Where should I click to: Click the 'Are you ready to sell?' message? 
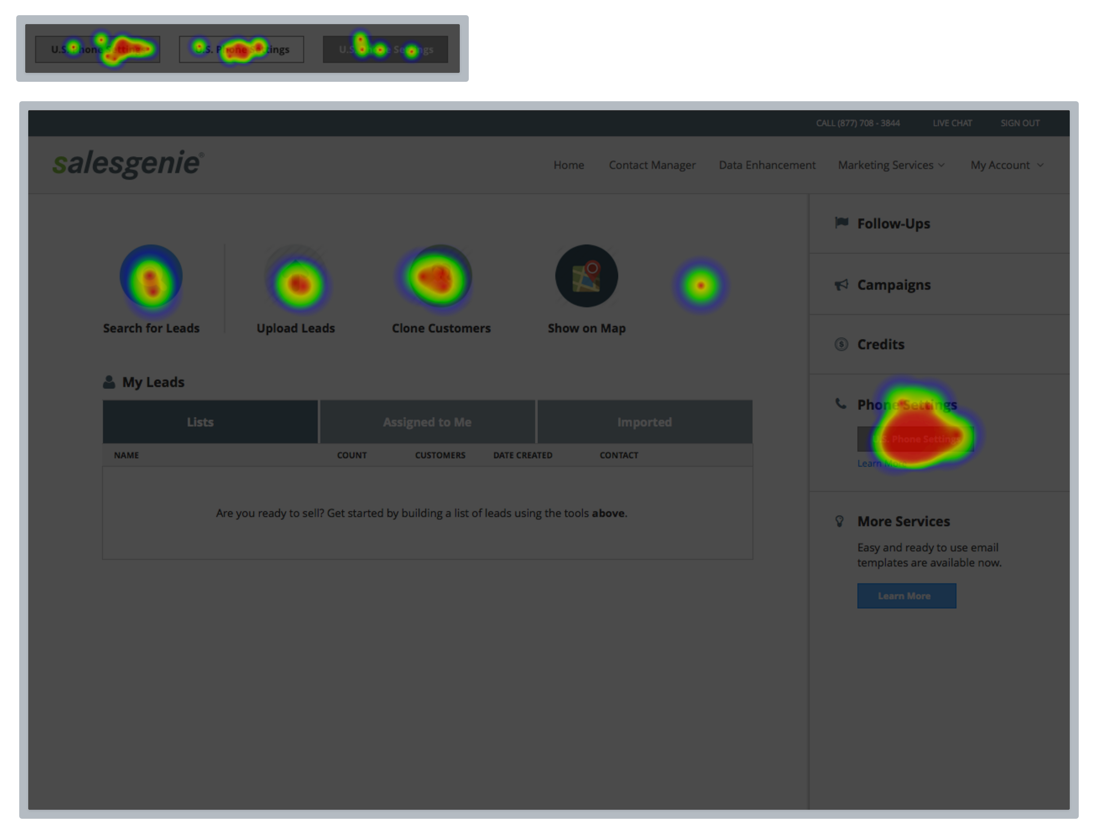tap(421, 513)
